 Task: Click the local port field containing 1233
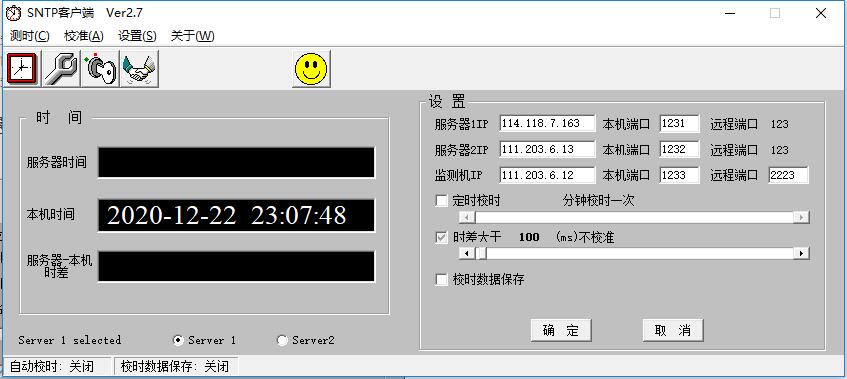pyautogui.click(x=679, y=175)
